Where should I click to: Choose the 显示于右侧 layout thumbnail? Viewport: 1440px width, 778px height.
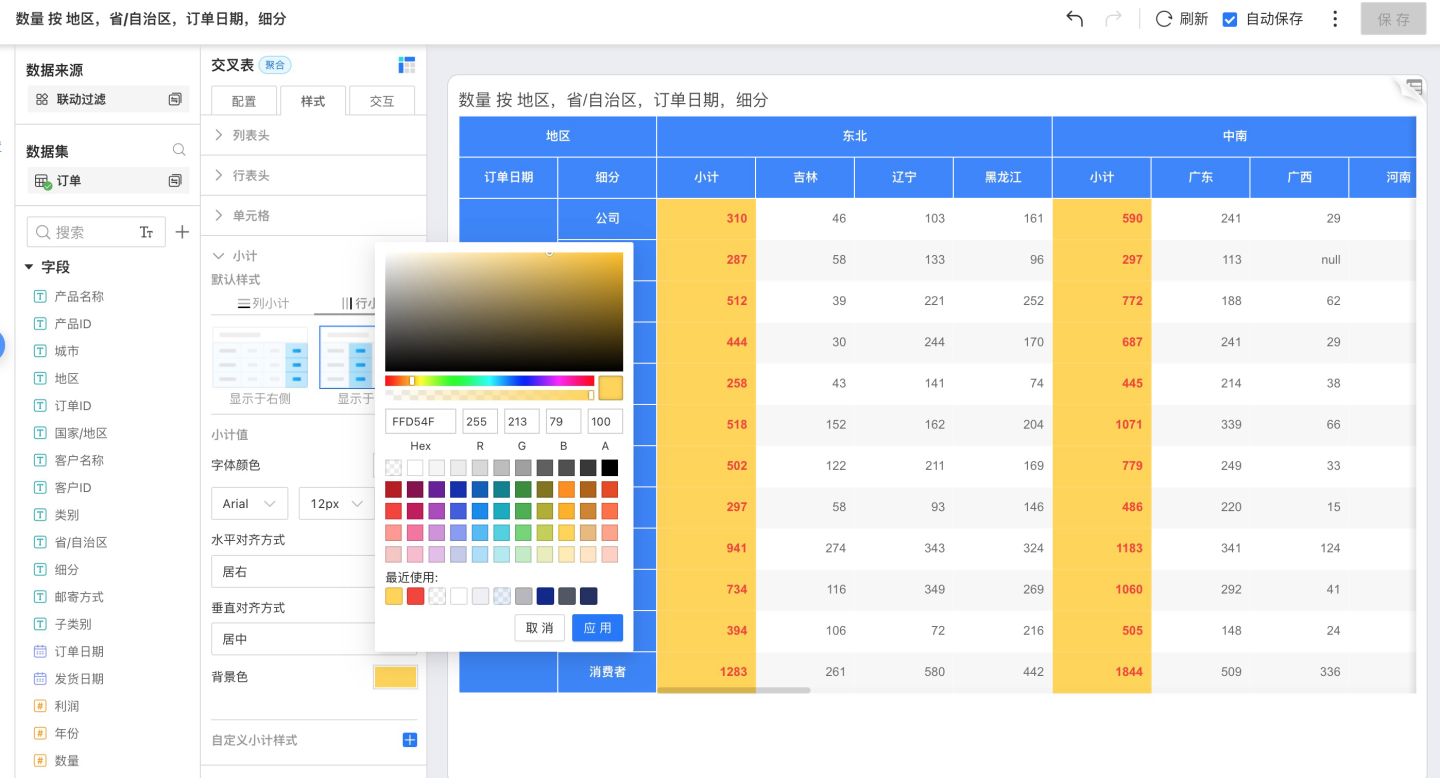260,357
